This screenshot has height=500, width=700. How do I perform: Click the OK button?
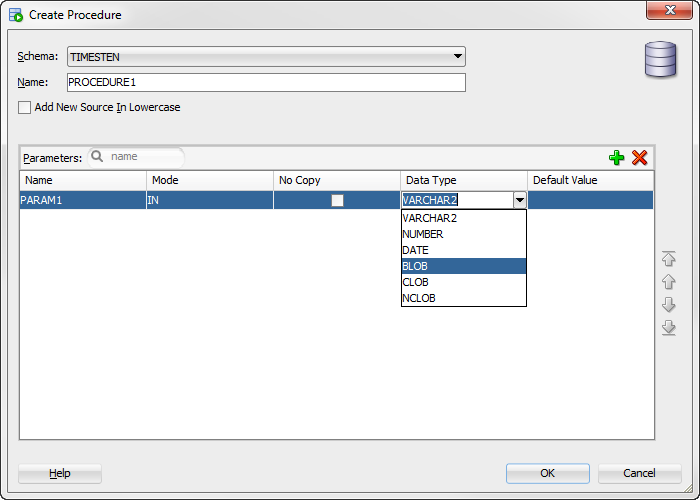pos(548,473)
